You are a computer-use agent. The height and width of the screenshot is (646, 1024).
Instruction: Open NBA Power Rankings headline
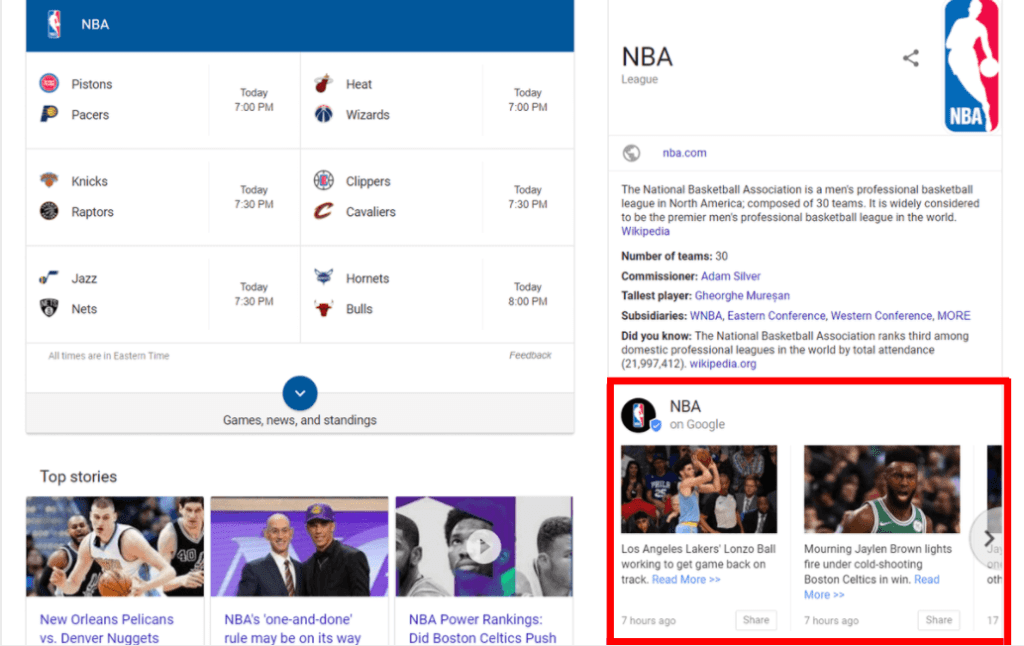click(483, 628)
